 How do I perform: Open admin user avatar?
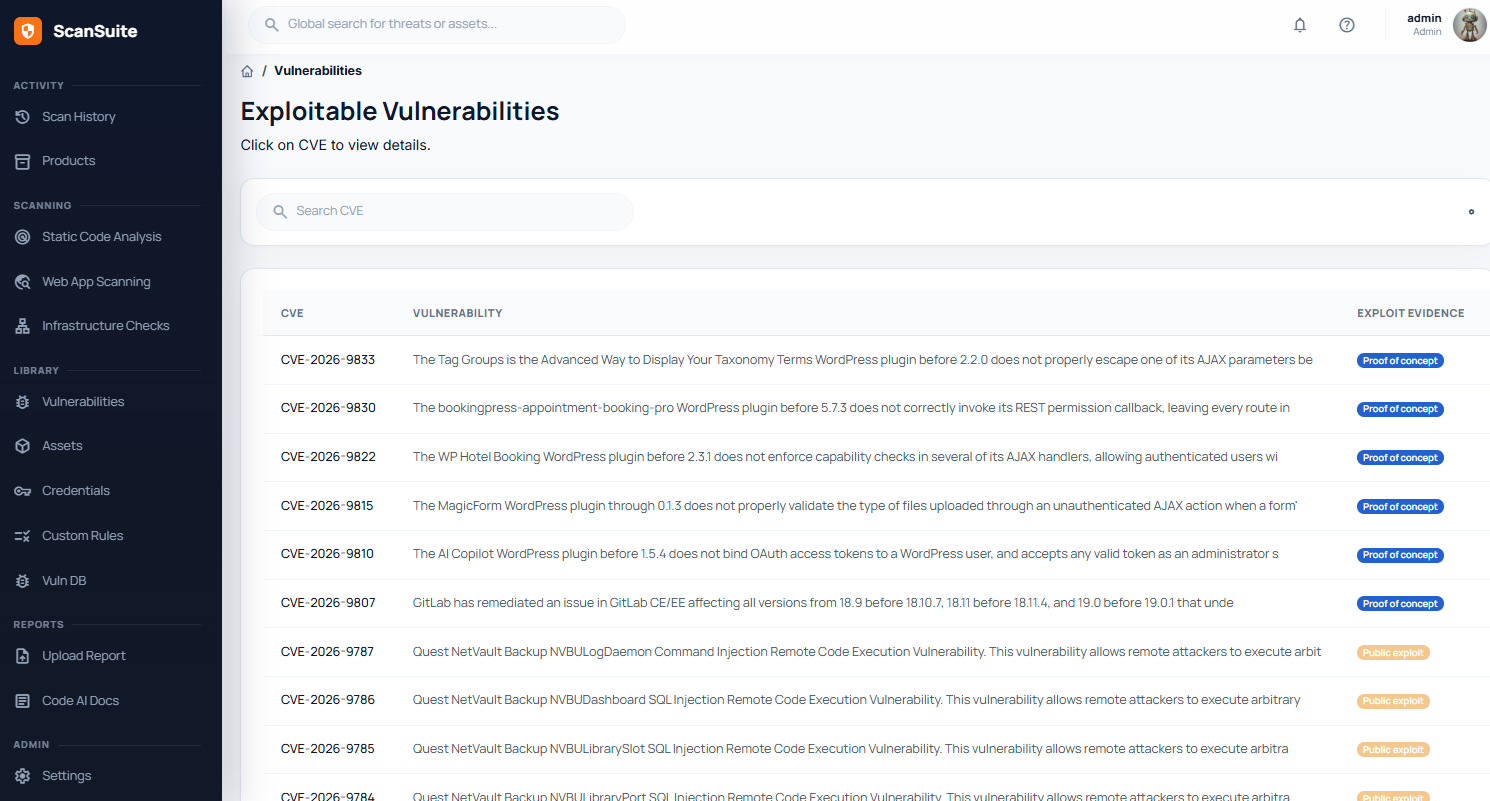(x=1470, y=25)
